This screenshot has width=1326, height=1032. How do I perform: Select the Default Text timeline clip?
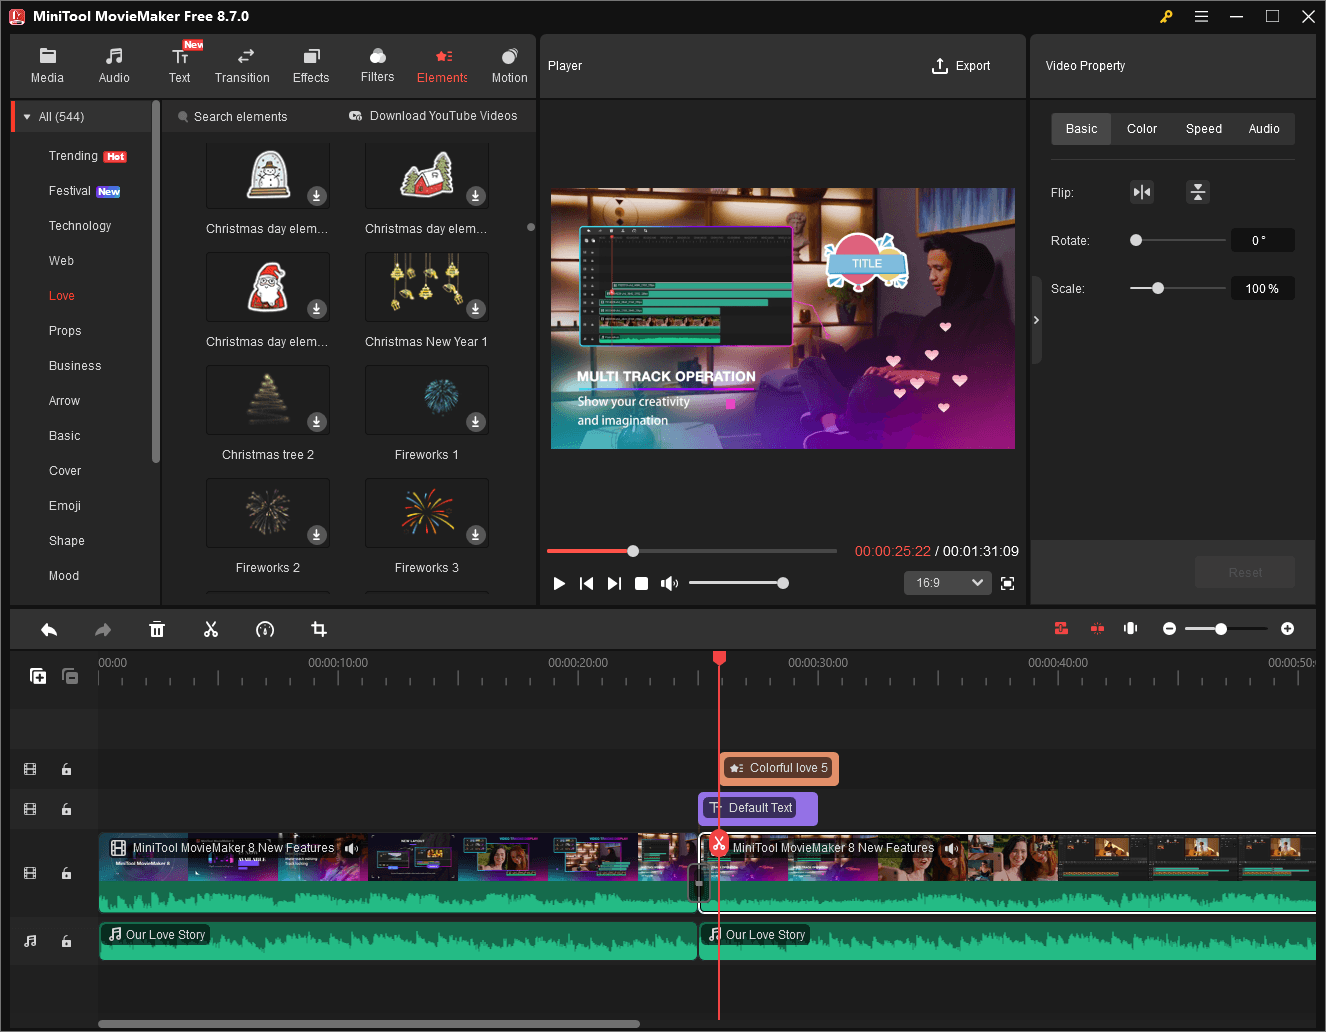(758, 808)
